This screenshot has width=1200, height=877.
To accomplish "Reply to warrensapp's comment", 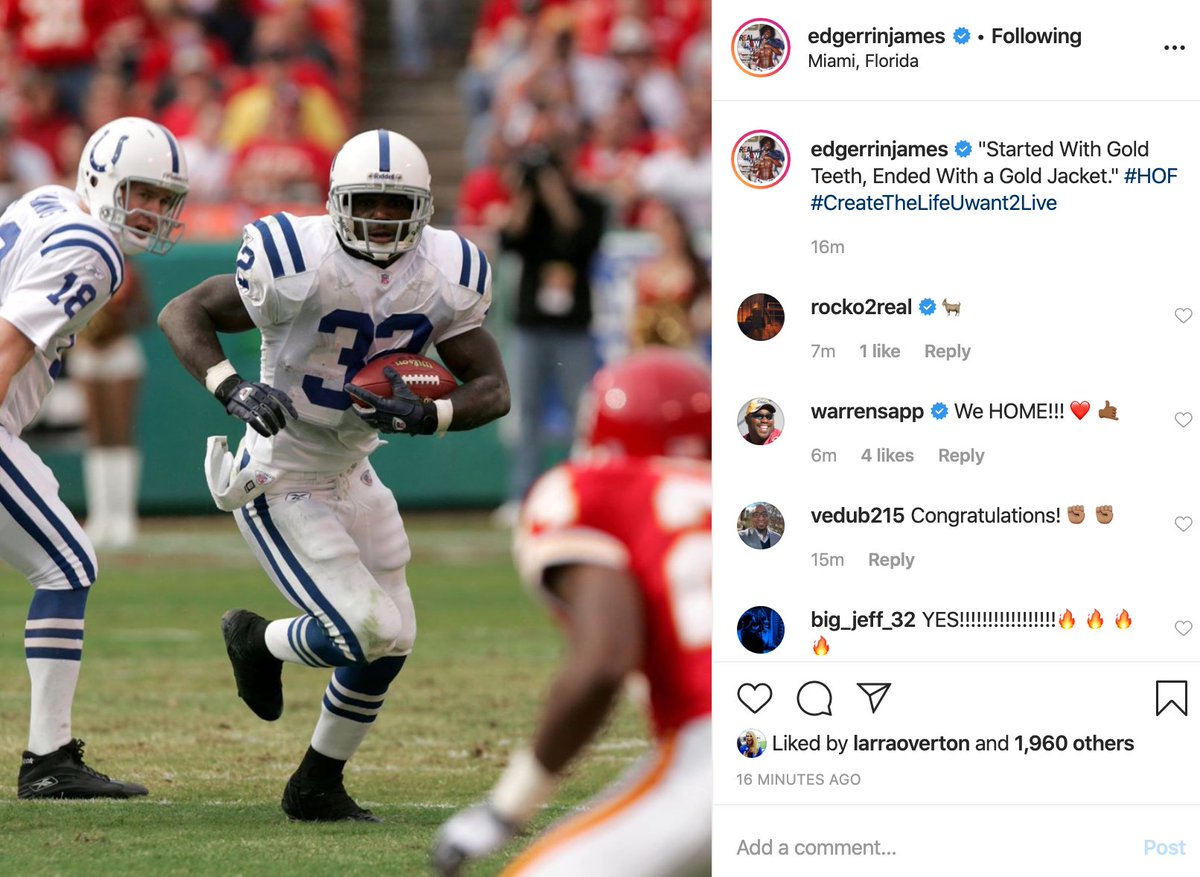I will click(961, 455).
